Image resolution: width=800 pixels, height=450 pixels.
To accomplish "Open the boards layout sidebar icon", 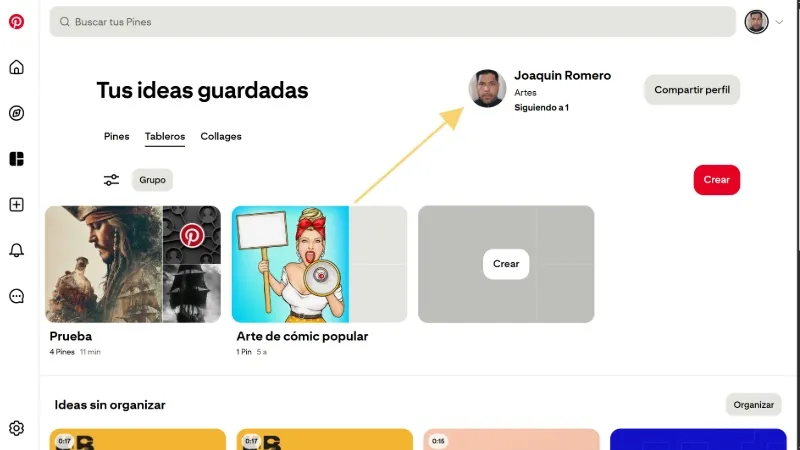I will click(16, 159).
